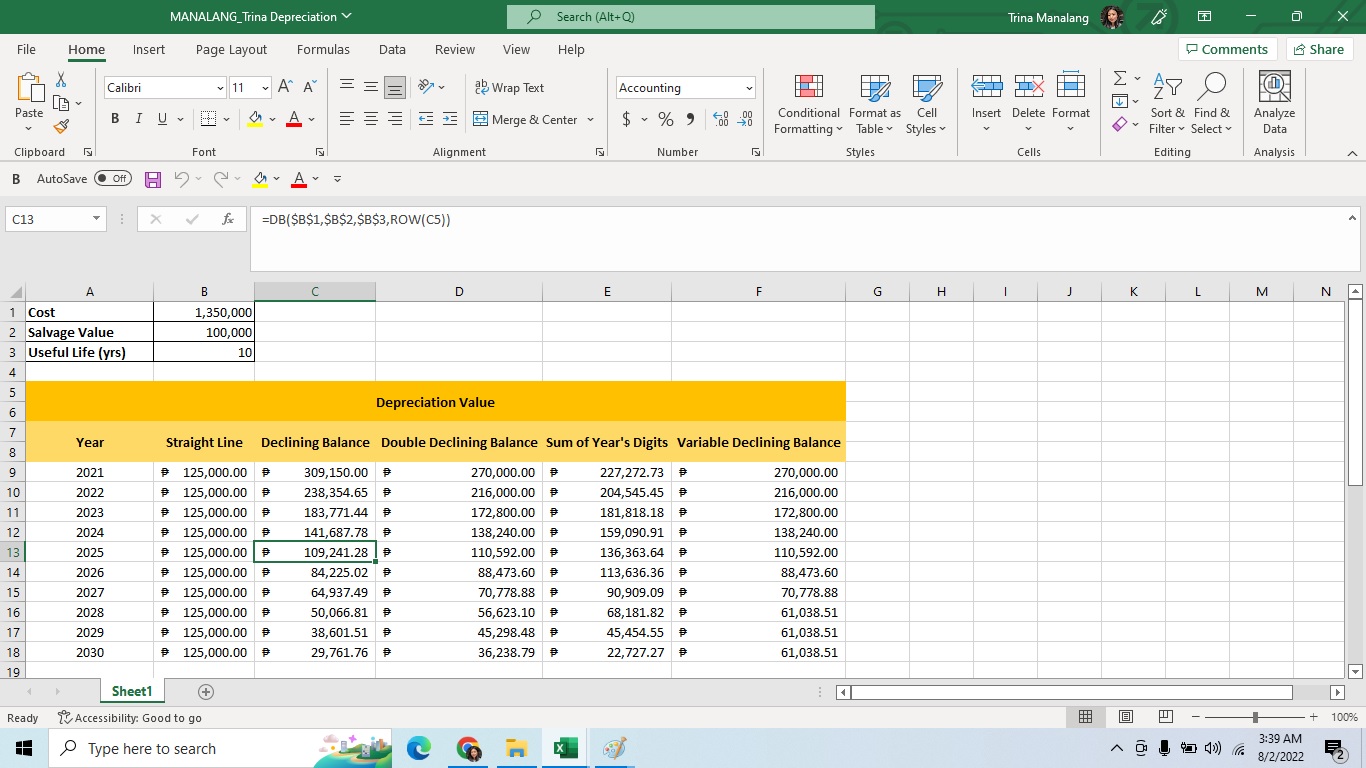1366x768 pixels.
Task: Open the Sort & Filter dropdown
Action: (1167, 103)
